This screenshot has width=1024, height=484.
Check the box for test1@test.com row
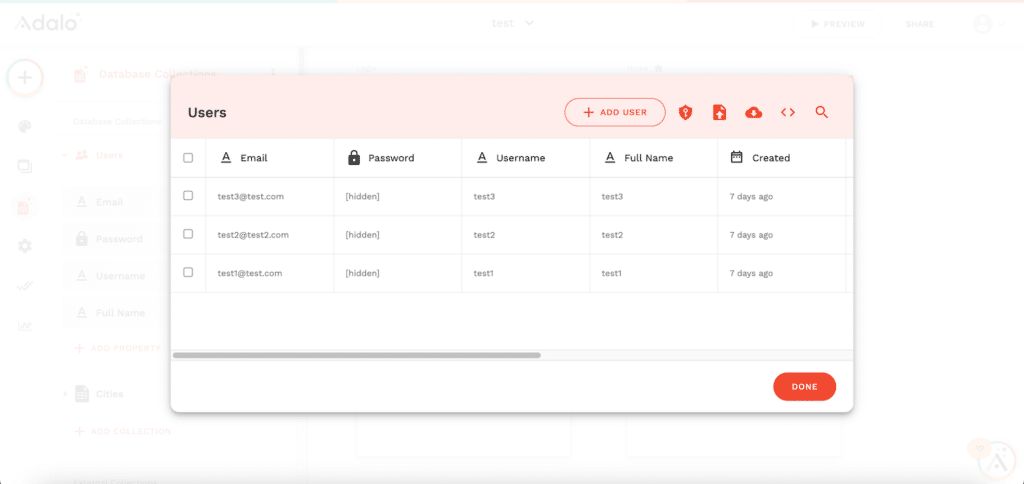(x=188, y=272)
